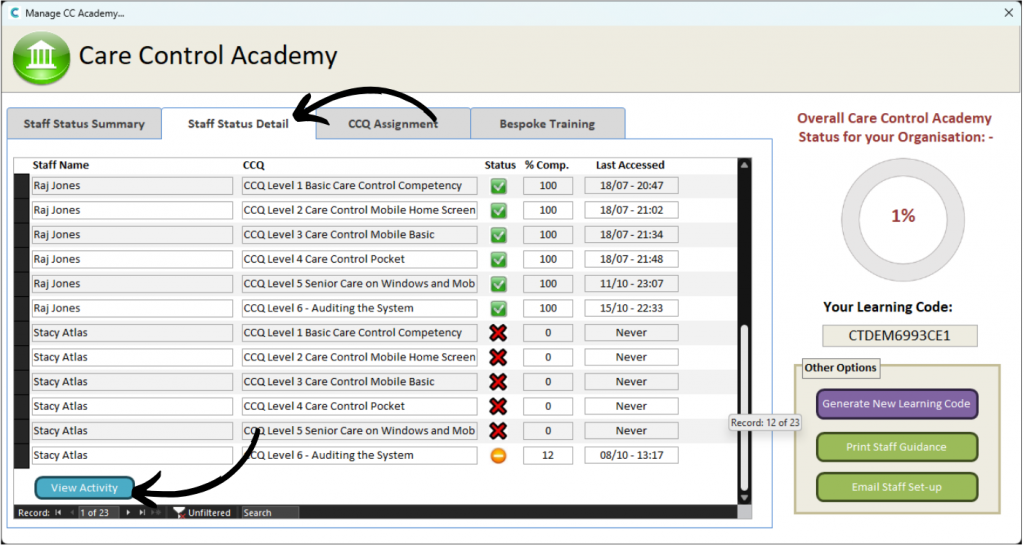Click last accessed value 08/10 - 13:17
The image size is (1024, 545).
[x=631, y=456]
